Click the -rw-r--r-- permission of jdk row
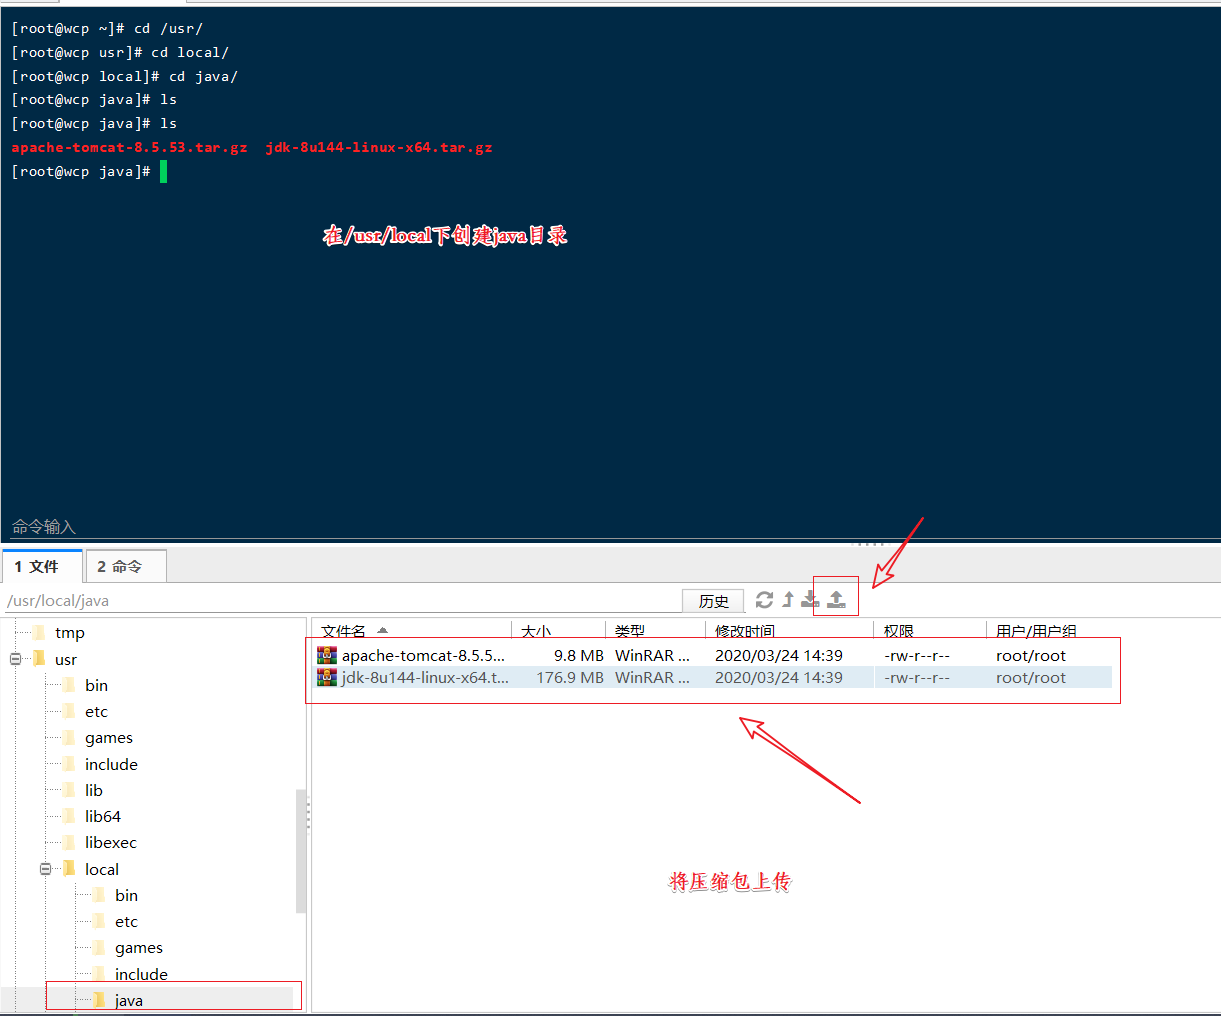This screenshot has height=1016, width=1221. click(917, 678)
